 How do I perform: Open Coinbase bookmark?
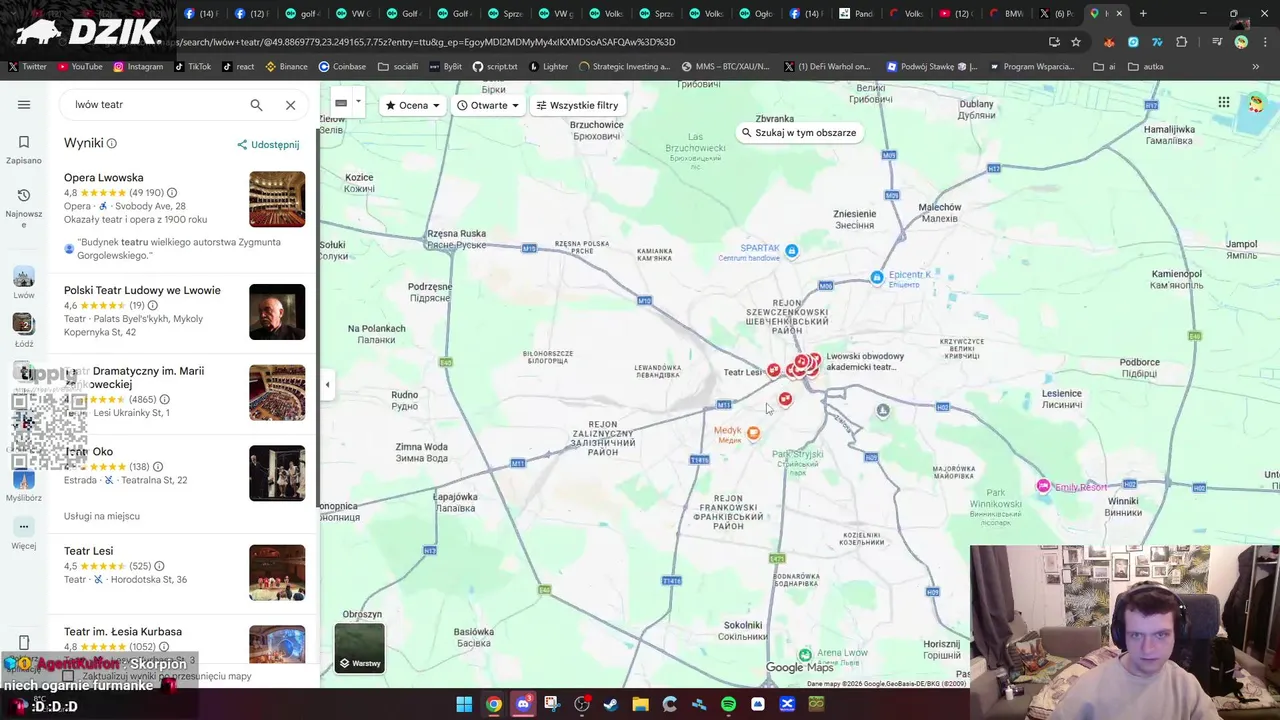342,67
